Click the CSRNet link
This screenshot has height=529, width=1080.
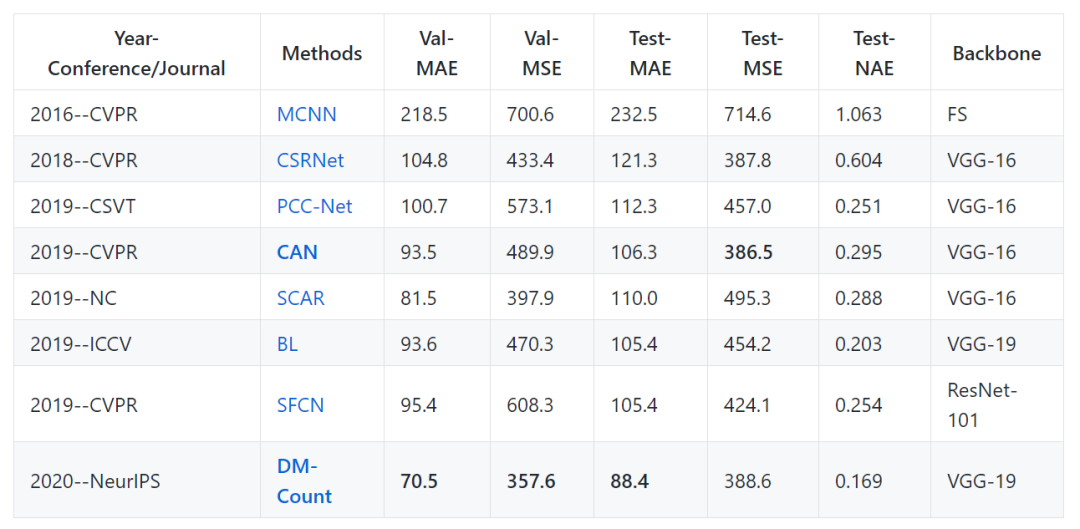click(x=310, y=160)
